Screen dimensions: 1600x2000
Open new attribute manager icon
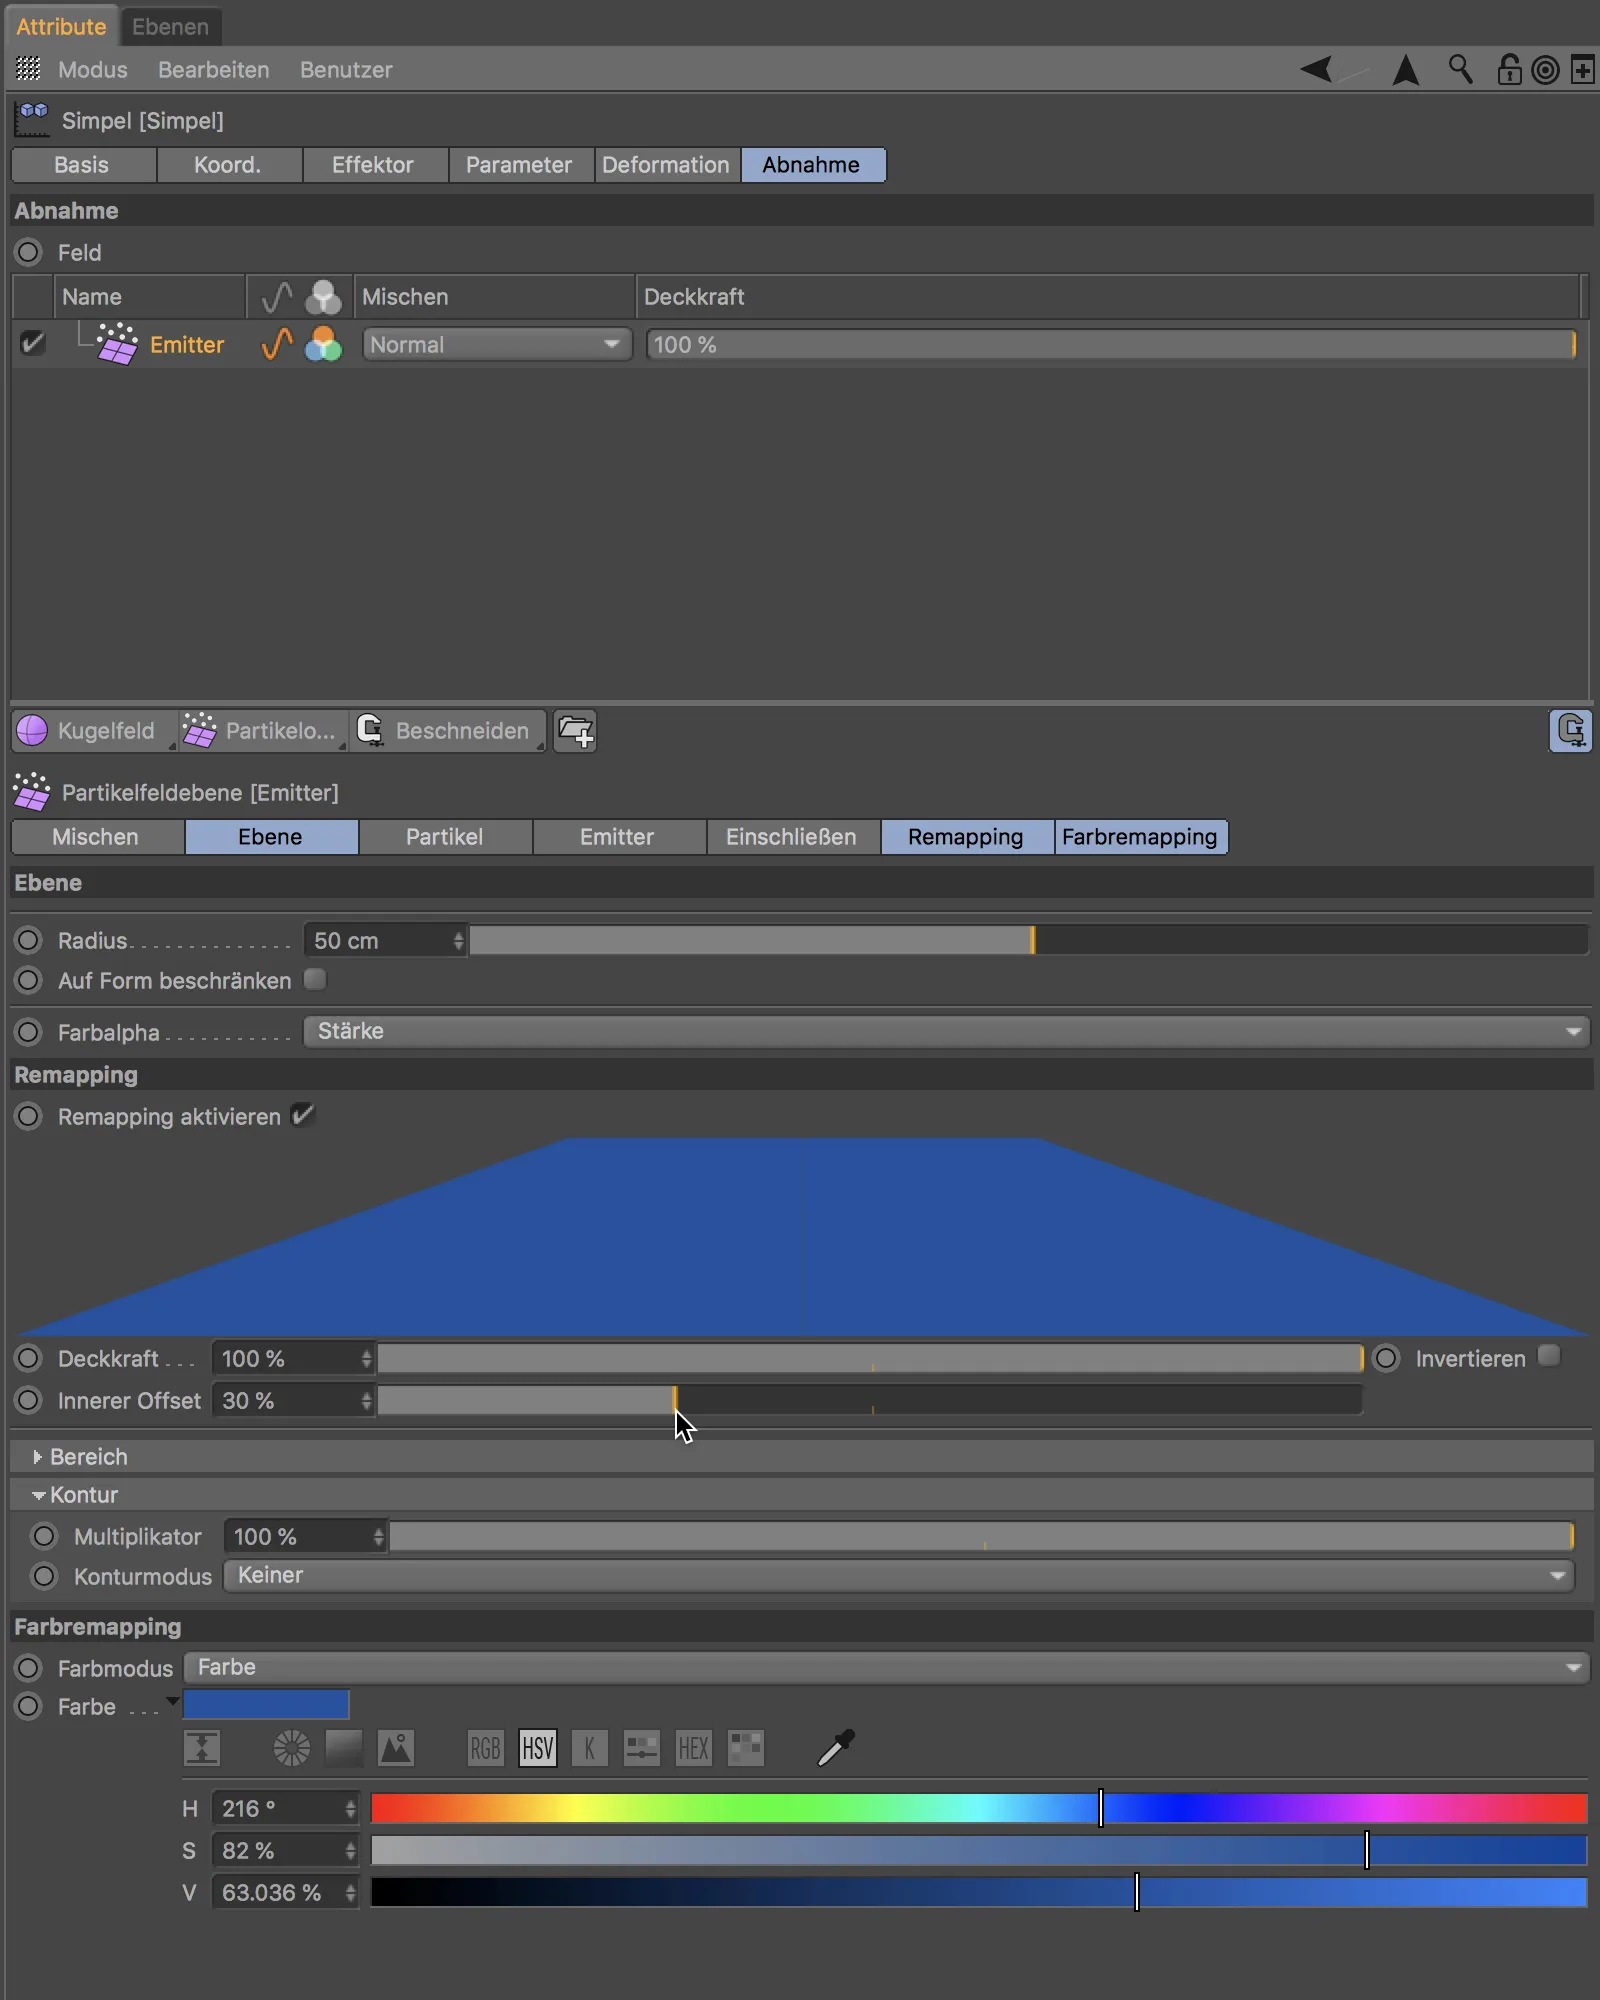point(1582,70)
